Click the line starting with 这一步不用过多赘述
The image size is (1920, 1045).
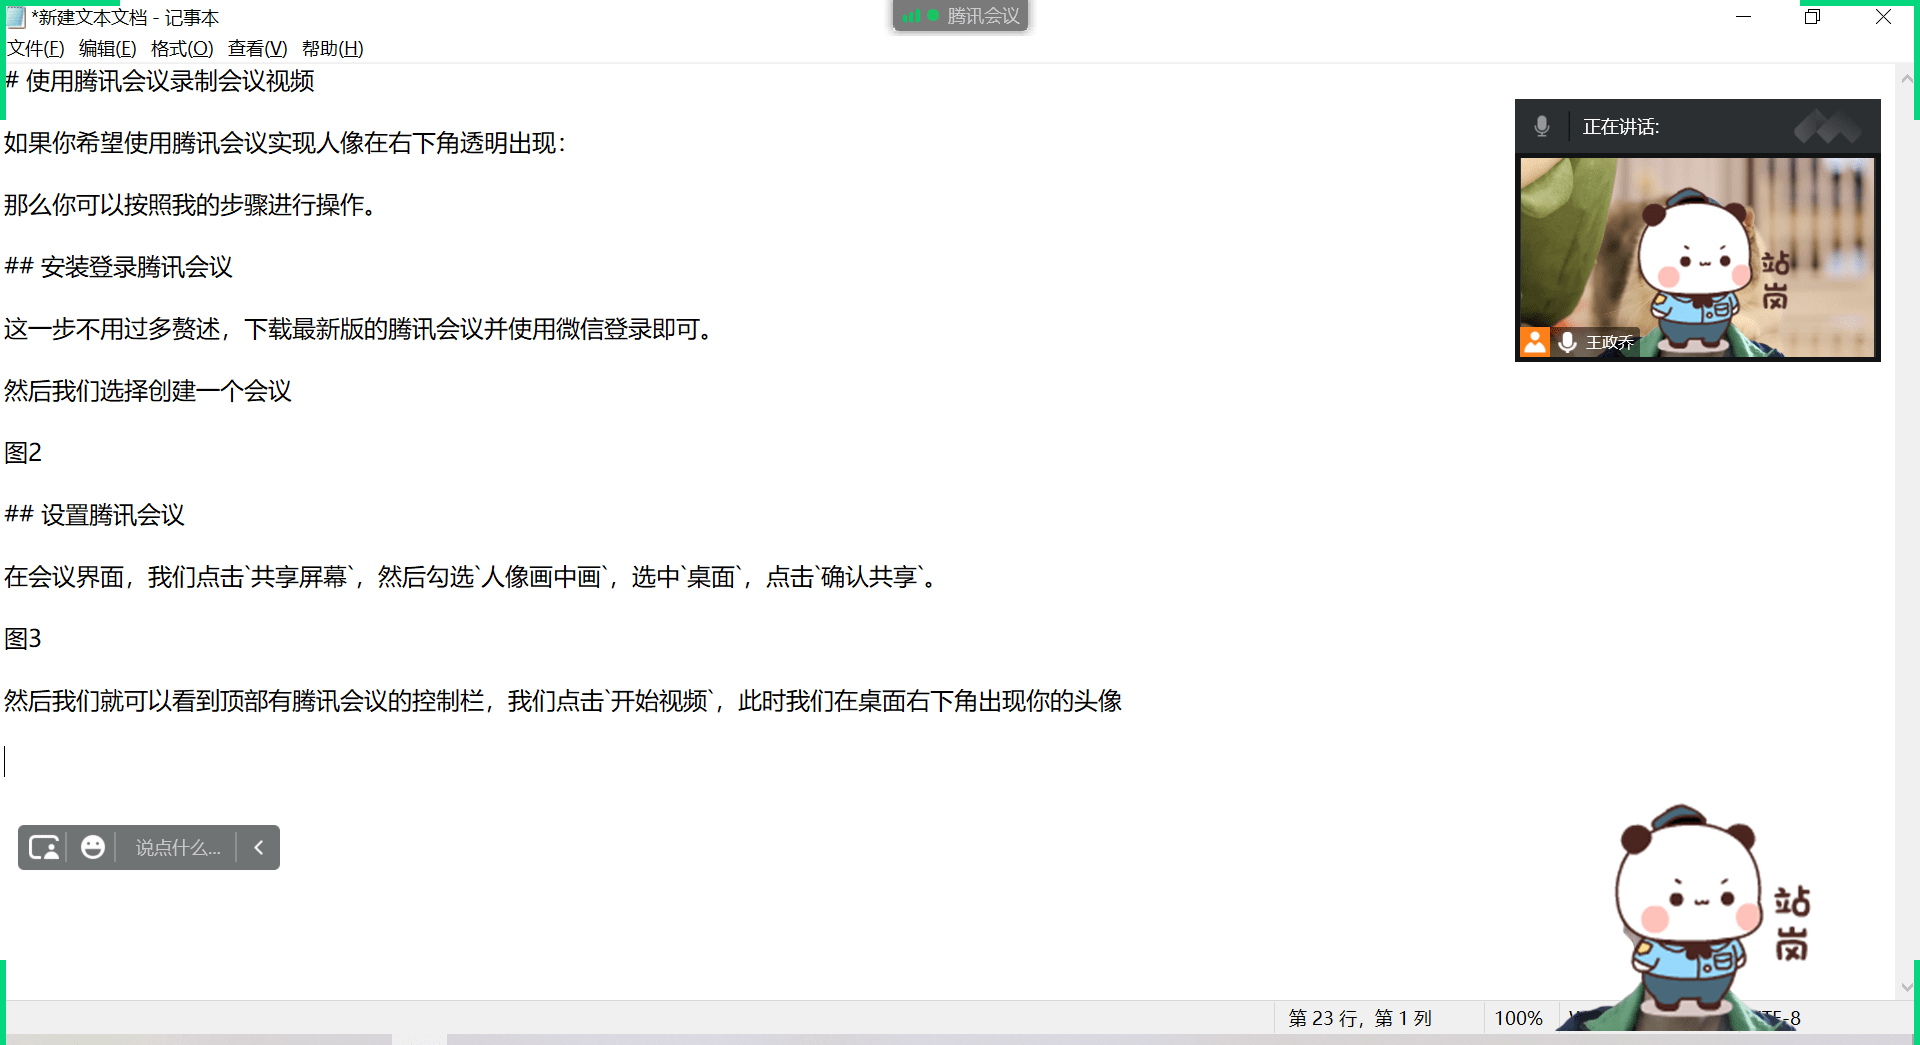pos(359,329)
